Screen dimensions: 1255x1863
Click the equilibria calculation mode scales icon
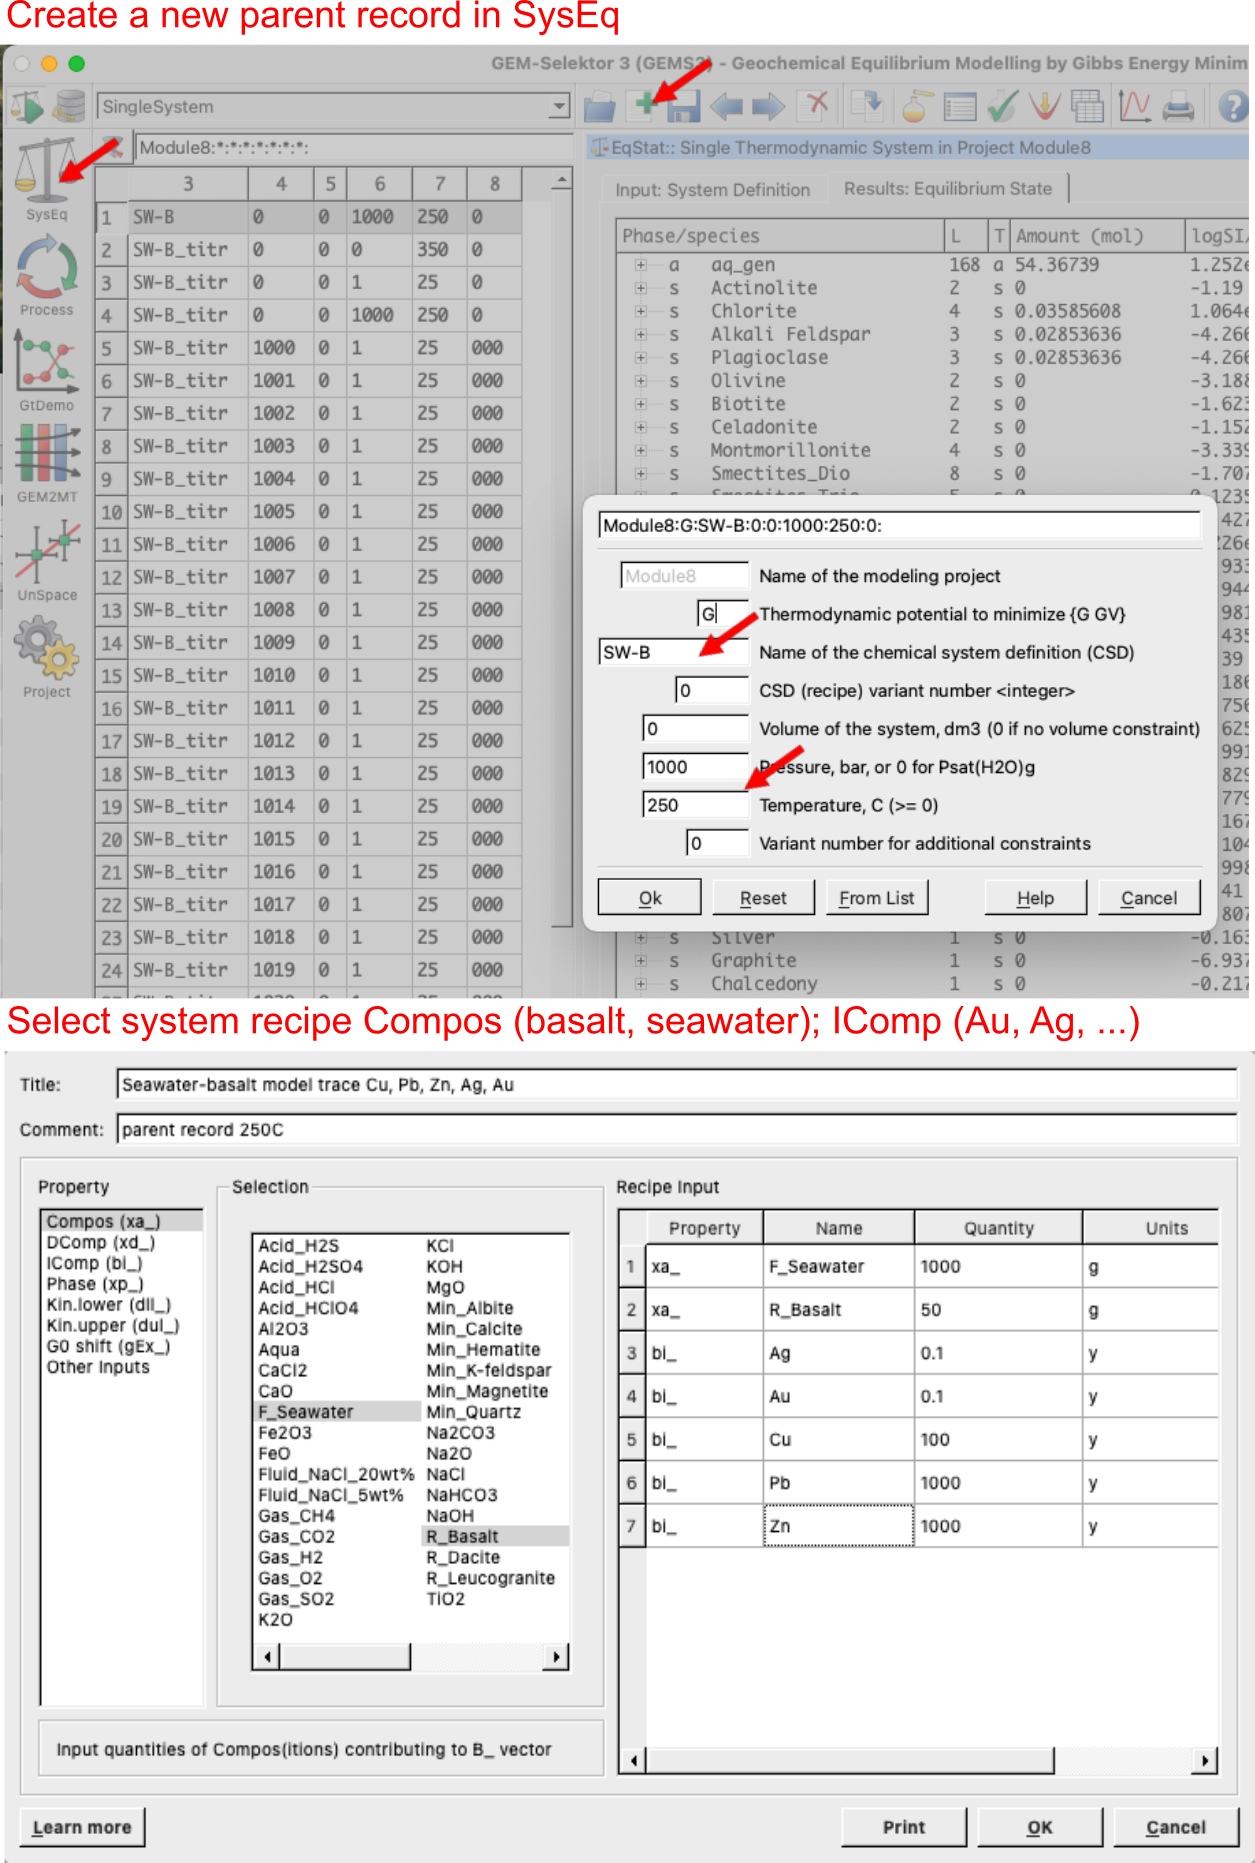tap(27, 106)
